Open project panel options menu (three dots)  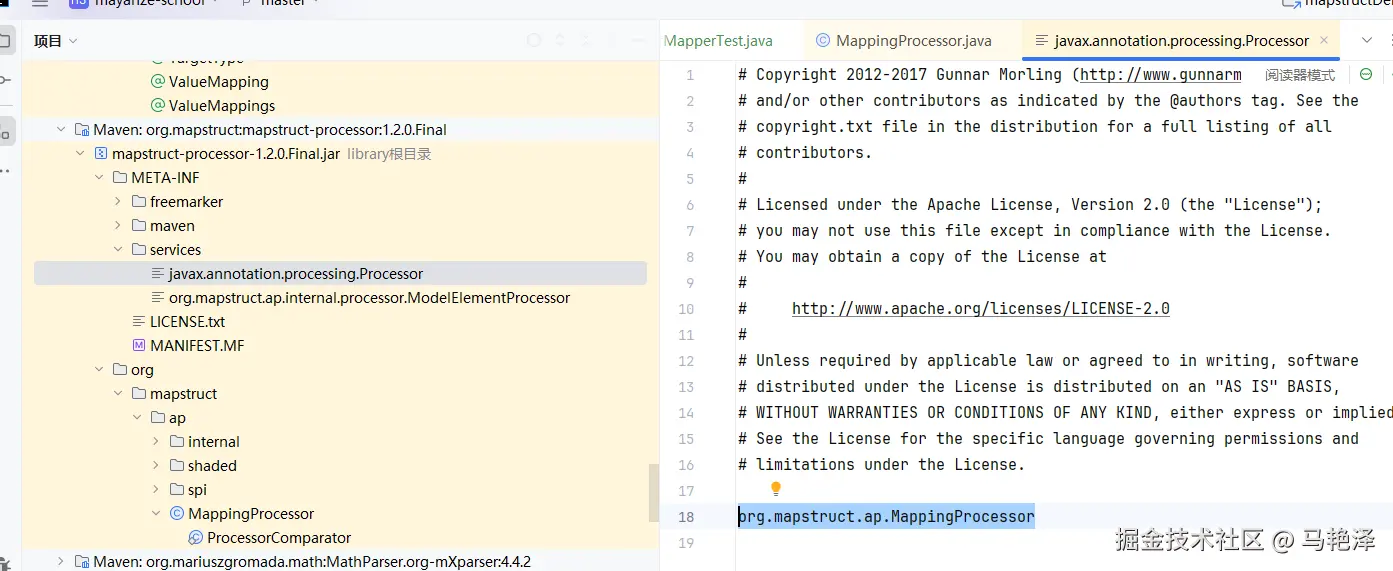pyautogui.click(x=611, y=41)
